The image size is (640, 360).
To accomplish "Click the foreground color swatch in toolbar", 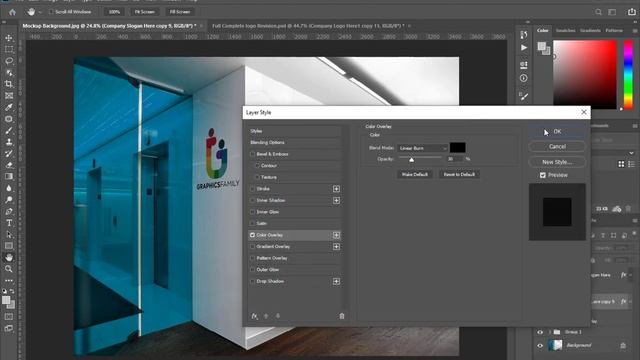I will pos(6,300).
